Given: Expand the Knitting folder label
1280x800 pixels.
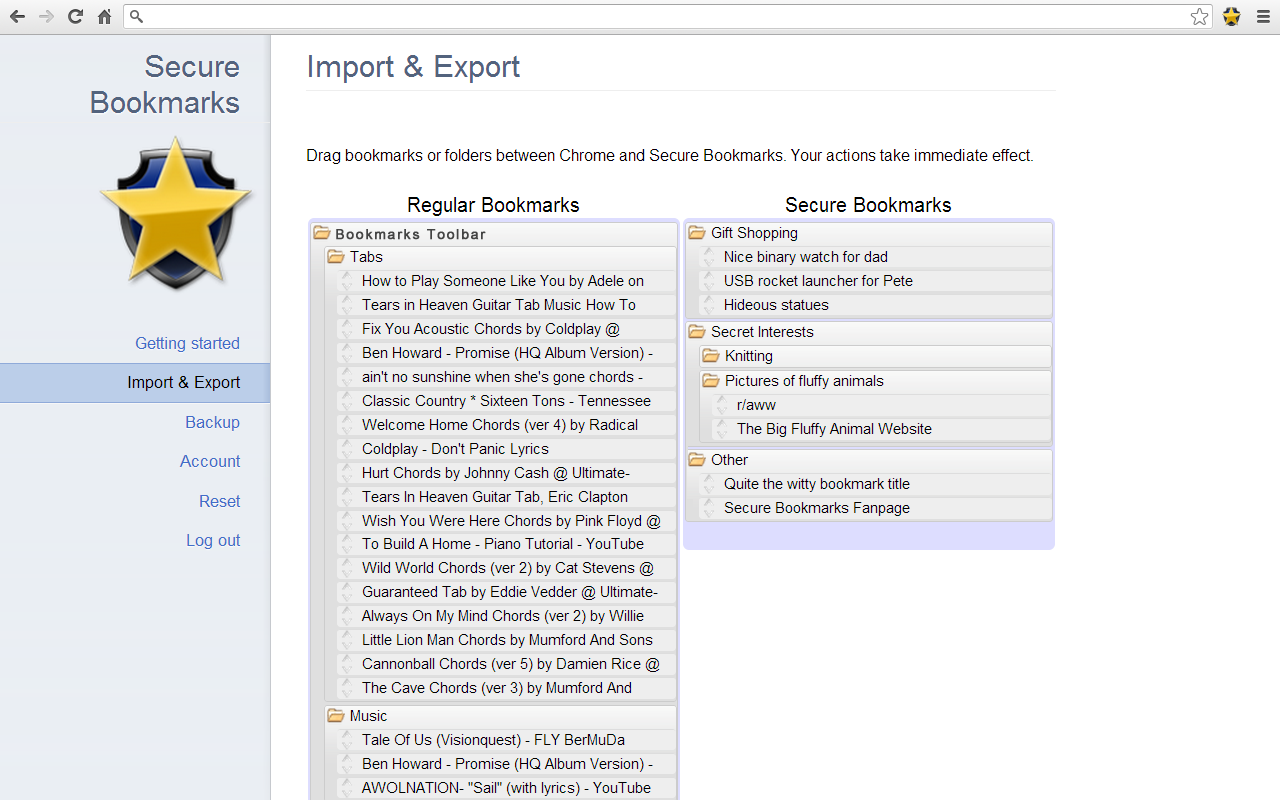Looking at the screenshot, I should (x=749, y=356).
